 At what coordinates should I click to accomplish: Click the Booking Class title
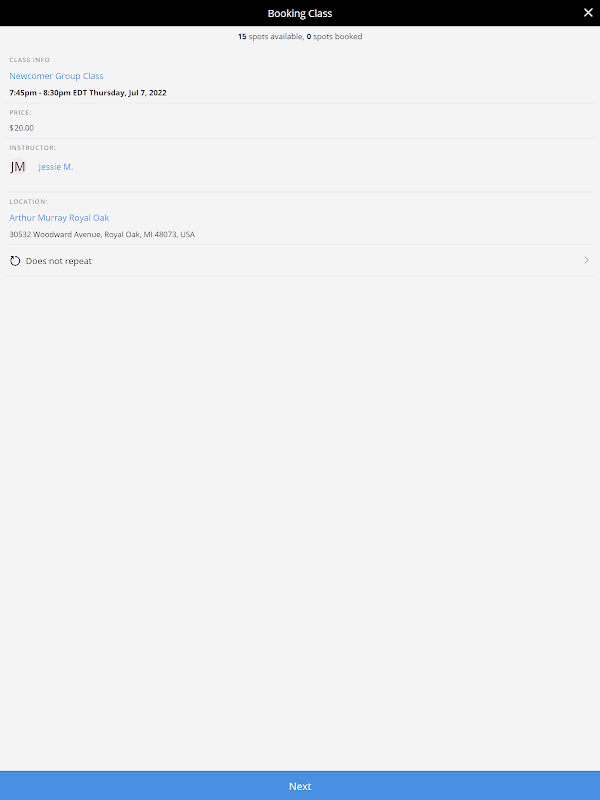[300, 13]
